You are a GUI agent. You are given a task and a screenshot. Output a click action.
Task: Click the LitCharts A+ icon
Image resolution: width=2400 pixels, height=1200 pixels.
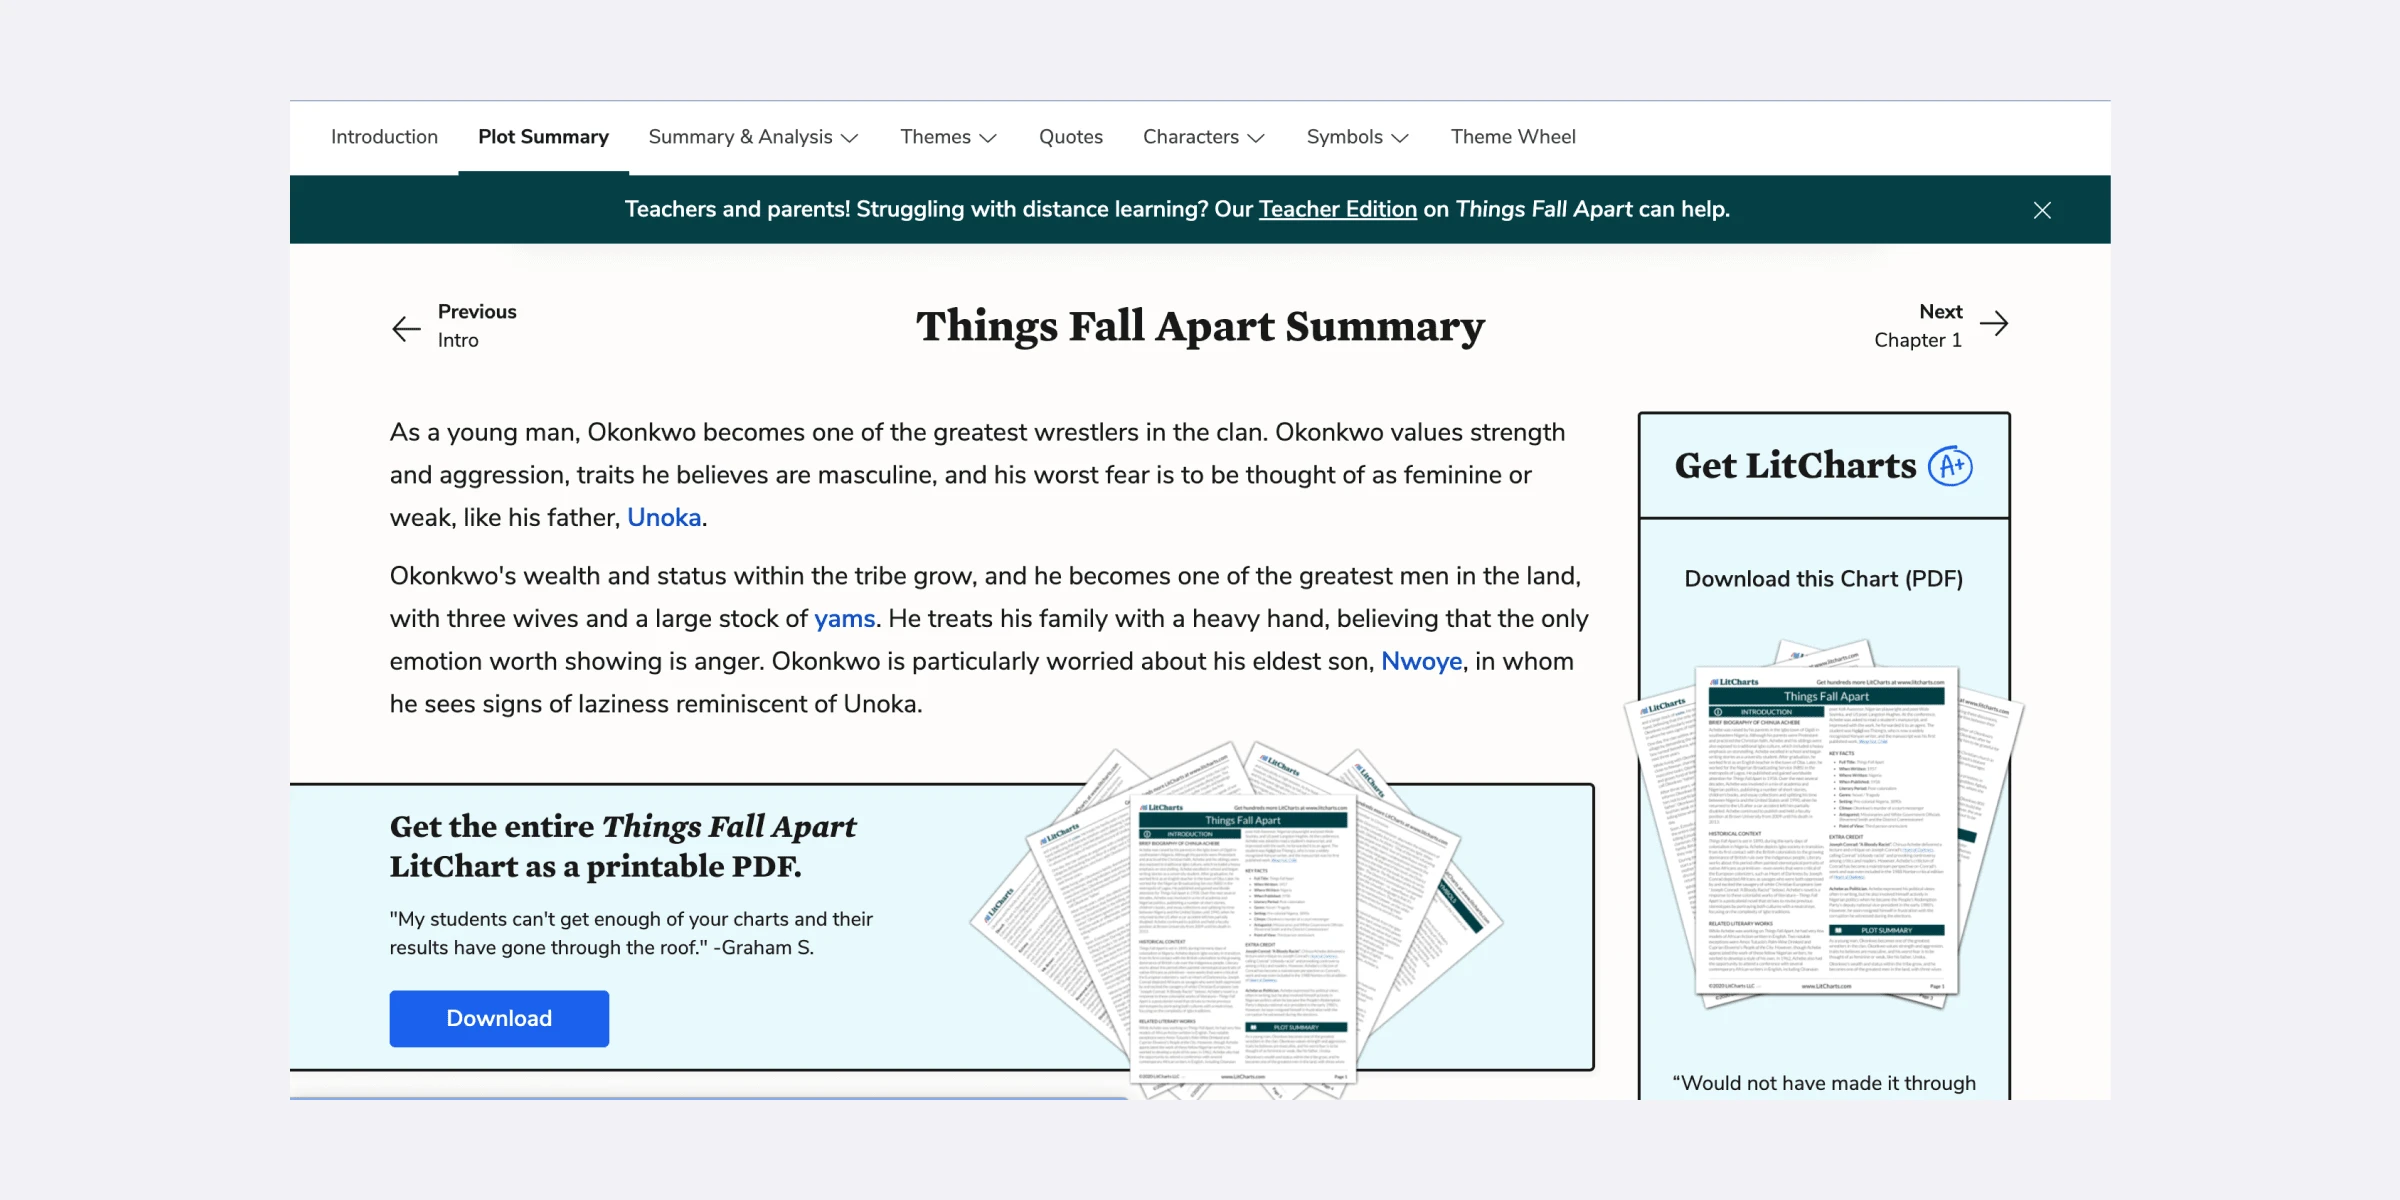1952,465
